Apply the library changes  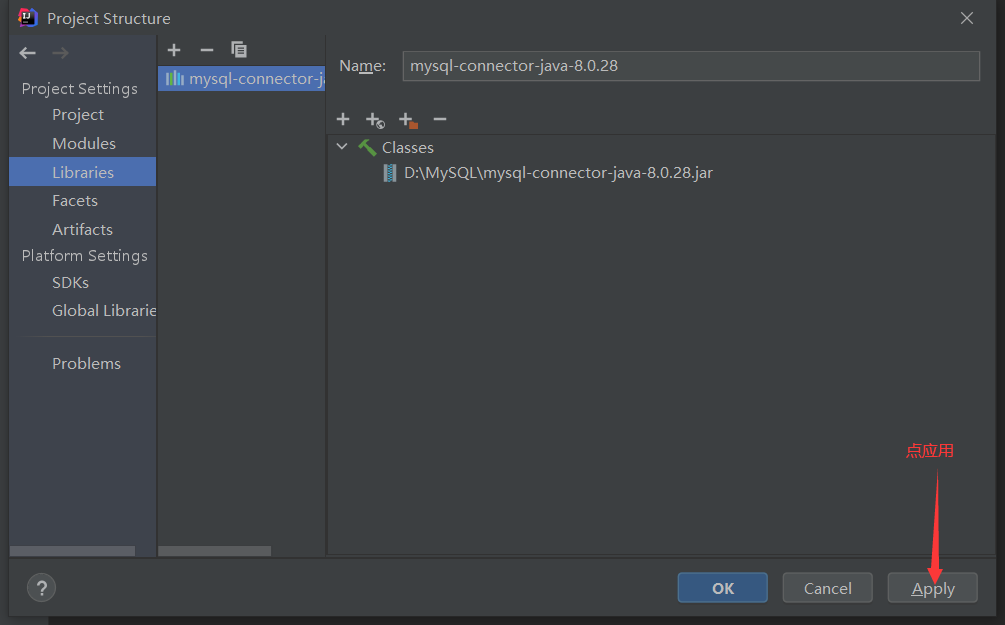pos(932,588)
